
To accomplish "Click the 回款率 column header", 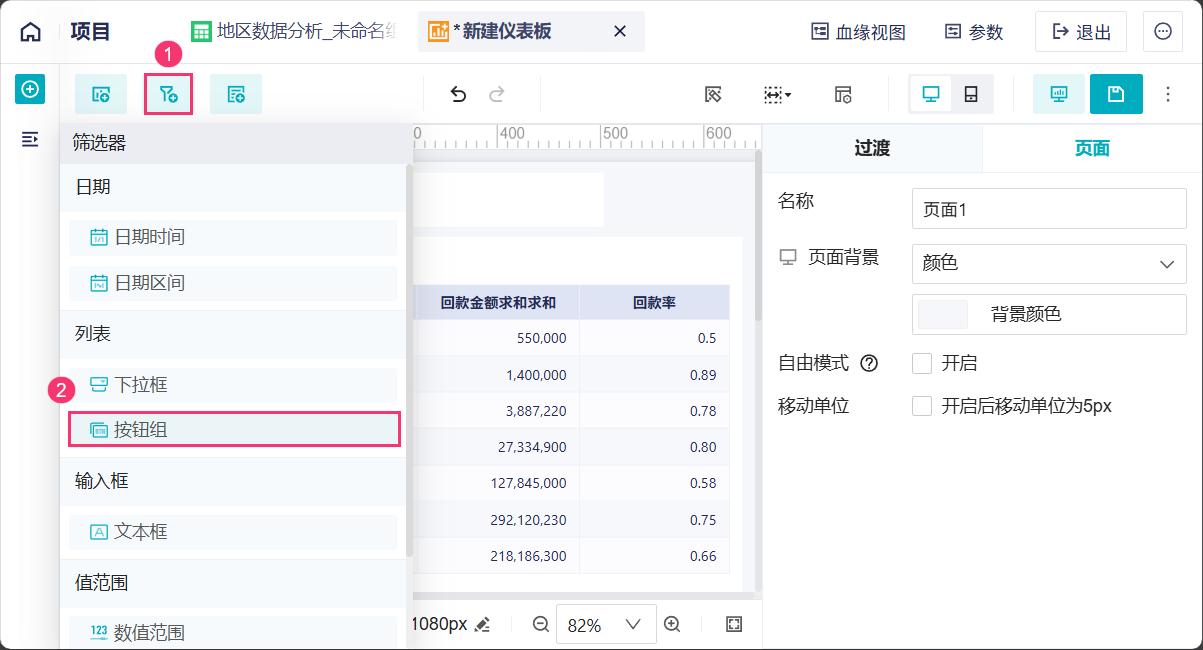I will click(654, 303).
